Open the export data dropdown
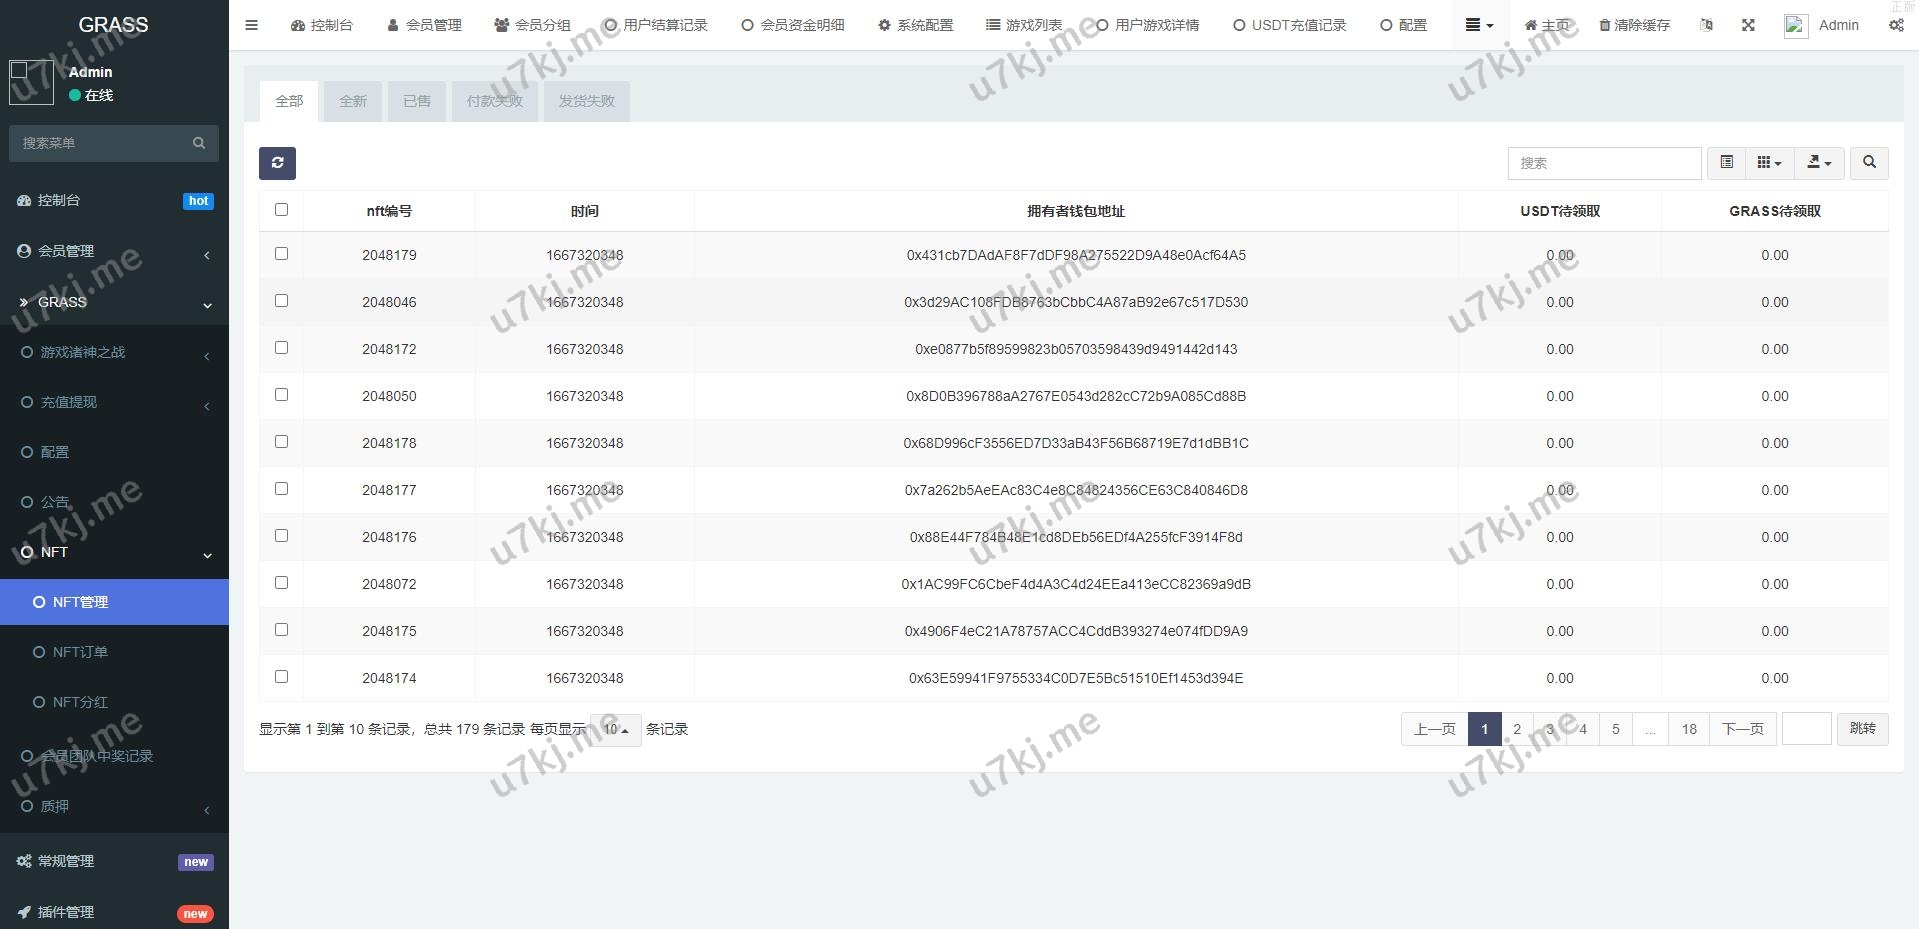Image resolution: width=1919 pixels, height=929 pixels. click(1819, 162)
